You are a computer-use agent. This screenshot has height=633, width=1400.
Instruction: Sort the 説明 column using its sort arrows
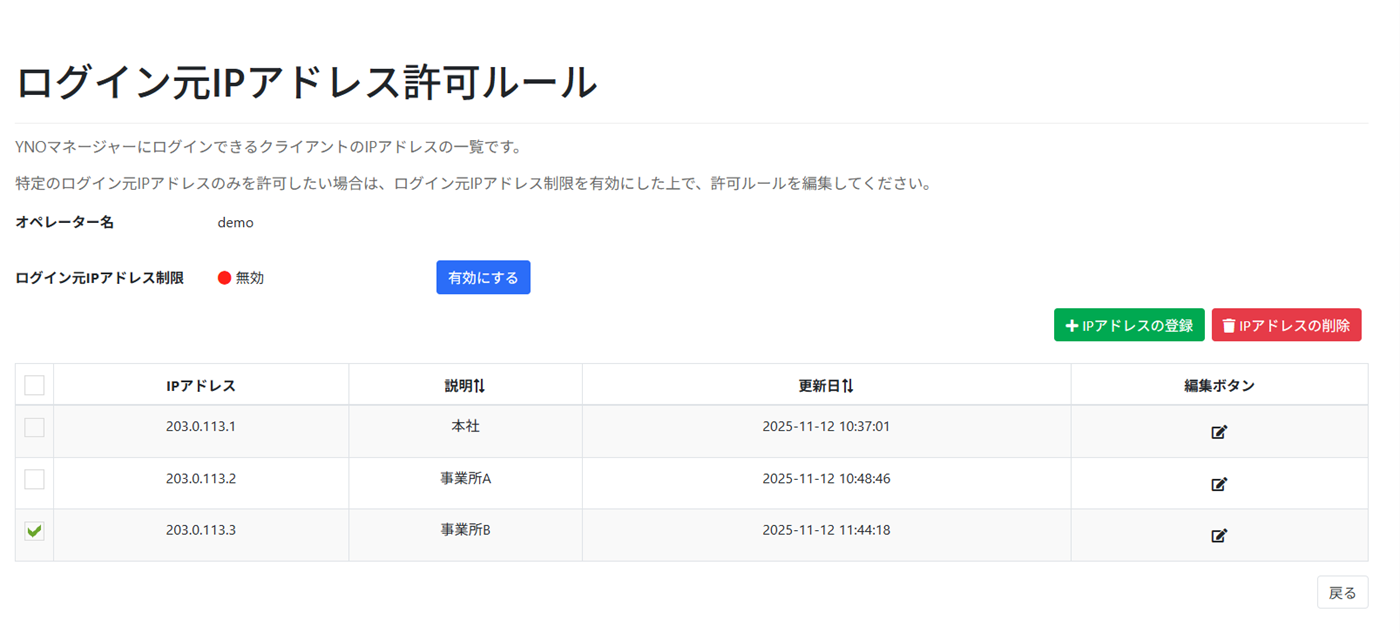point(480,384)
